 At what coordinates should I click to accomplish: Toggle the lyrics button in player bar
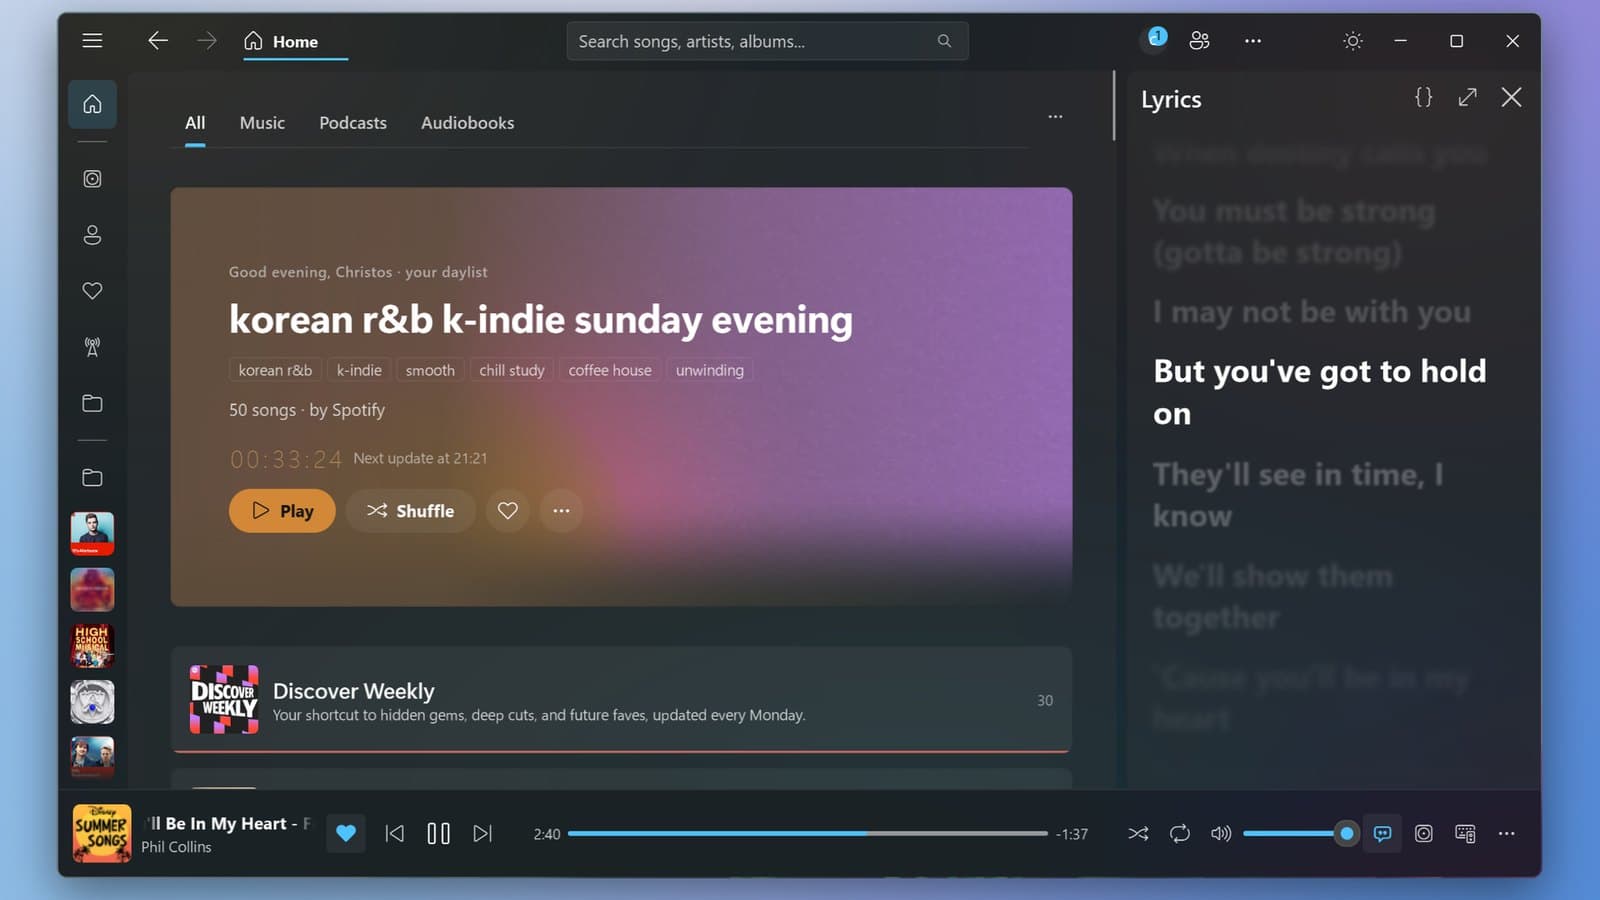[x=1382, y=834]
